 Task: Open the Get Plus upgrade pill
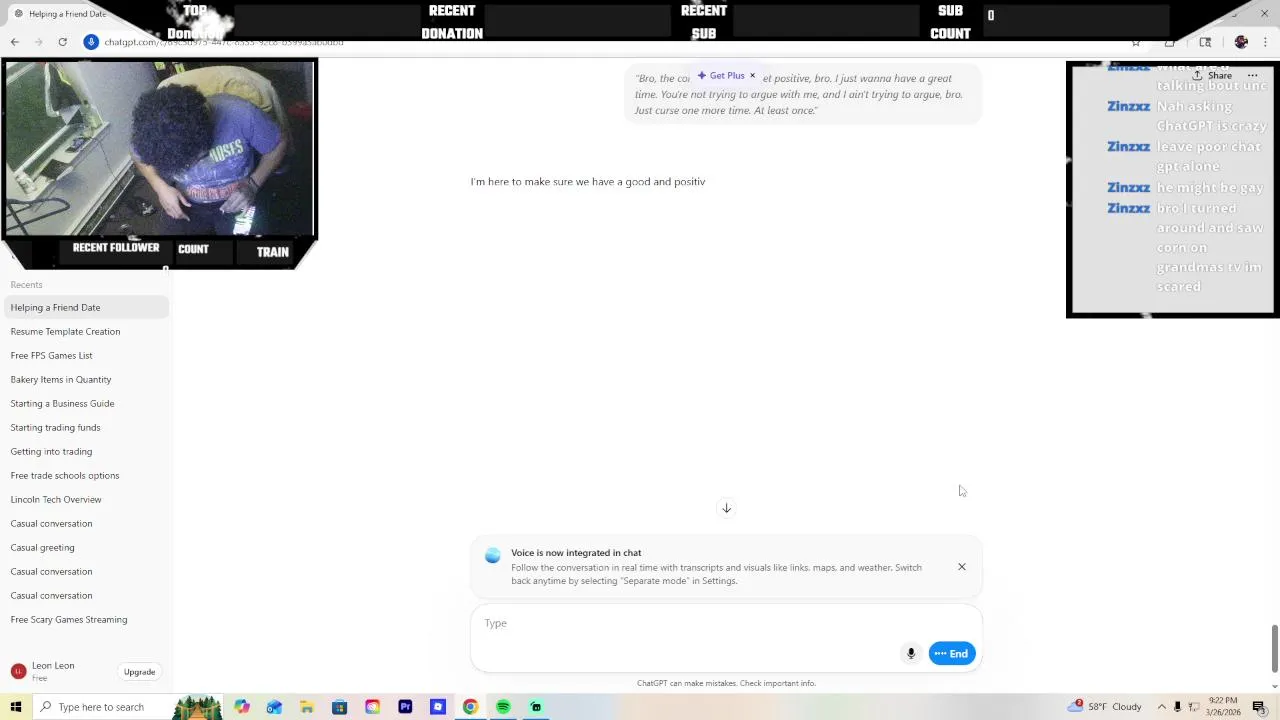[721, 76]
